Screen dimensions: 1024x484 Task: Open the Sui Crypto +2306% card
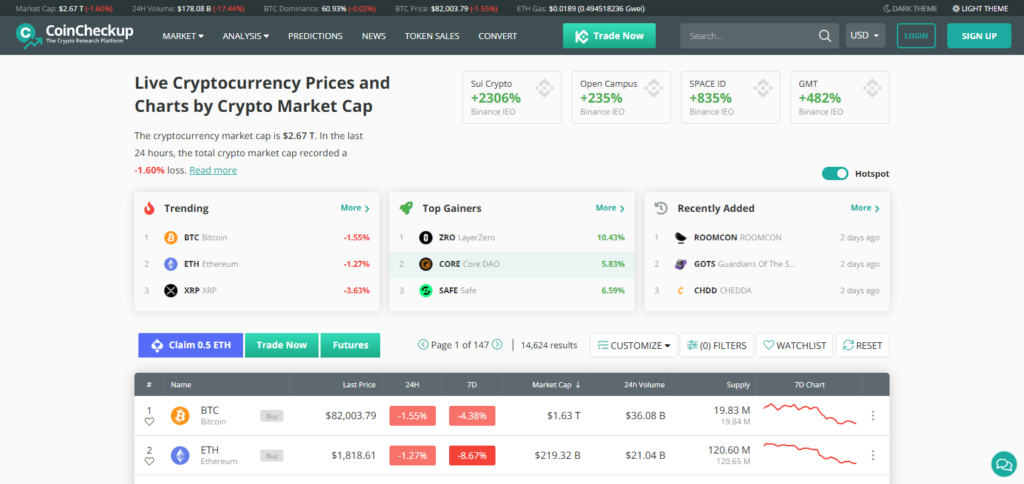pyautogui.click(x=512, y=97)
